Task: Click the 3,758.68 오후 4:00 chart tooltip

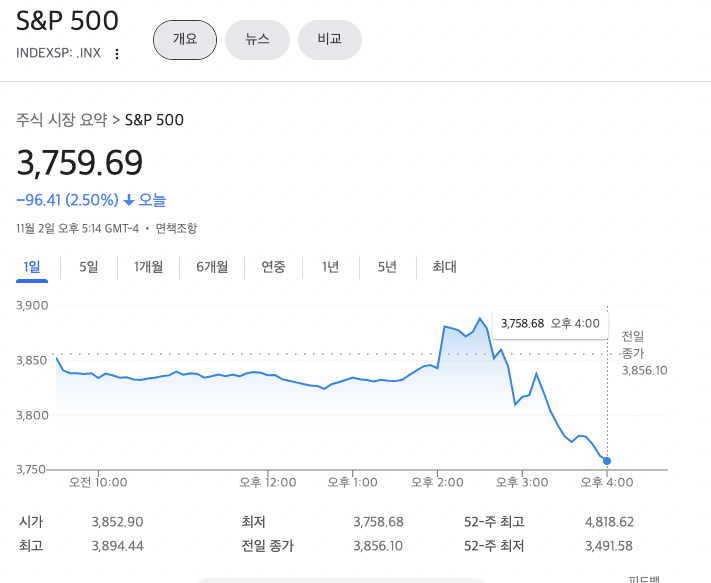Action: pyautogui.click(x=550, y=324)
